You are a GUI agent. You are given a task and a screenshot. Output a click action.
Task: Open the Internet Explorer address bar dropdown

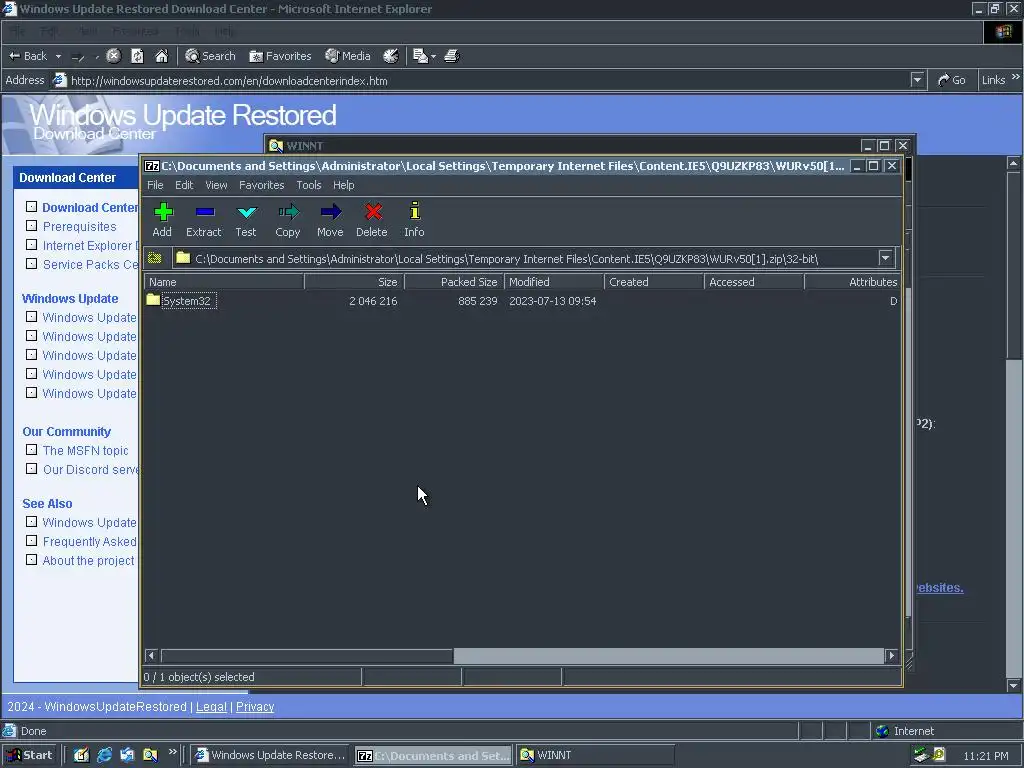click(918, 80)
